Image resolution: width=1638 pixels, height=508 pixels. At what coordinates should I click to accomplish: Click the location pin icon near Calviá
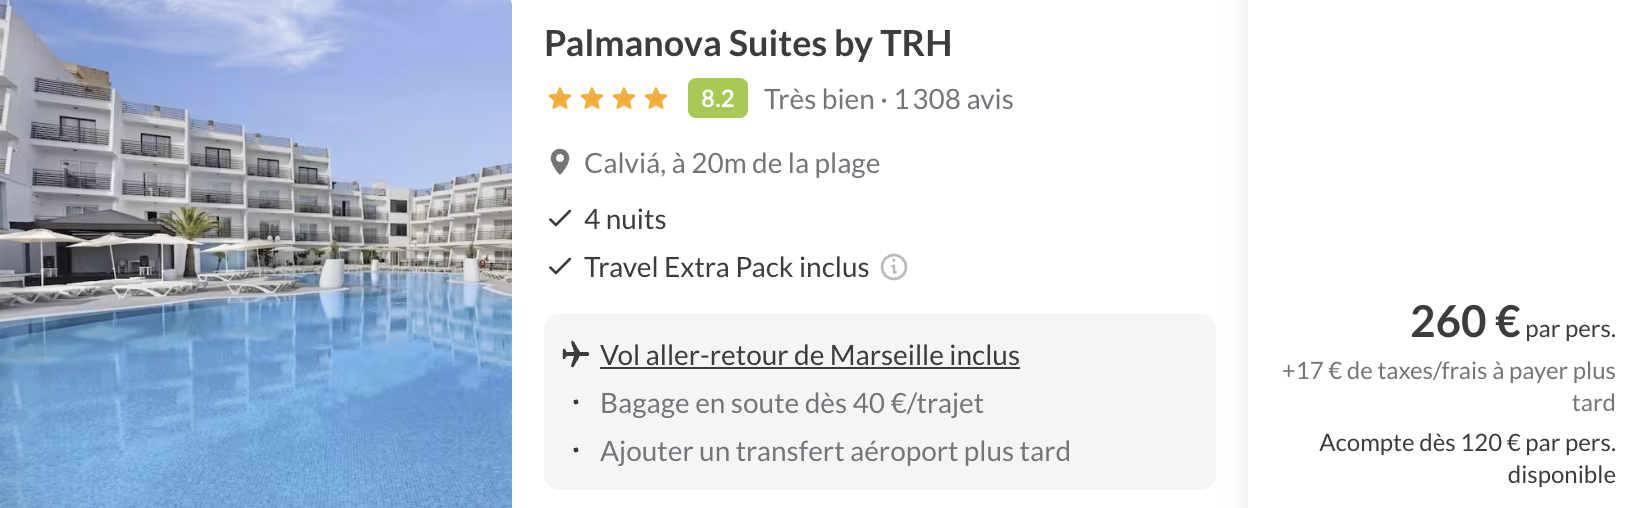click(560, 162)
